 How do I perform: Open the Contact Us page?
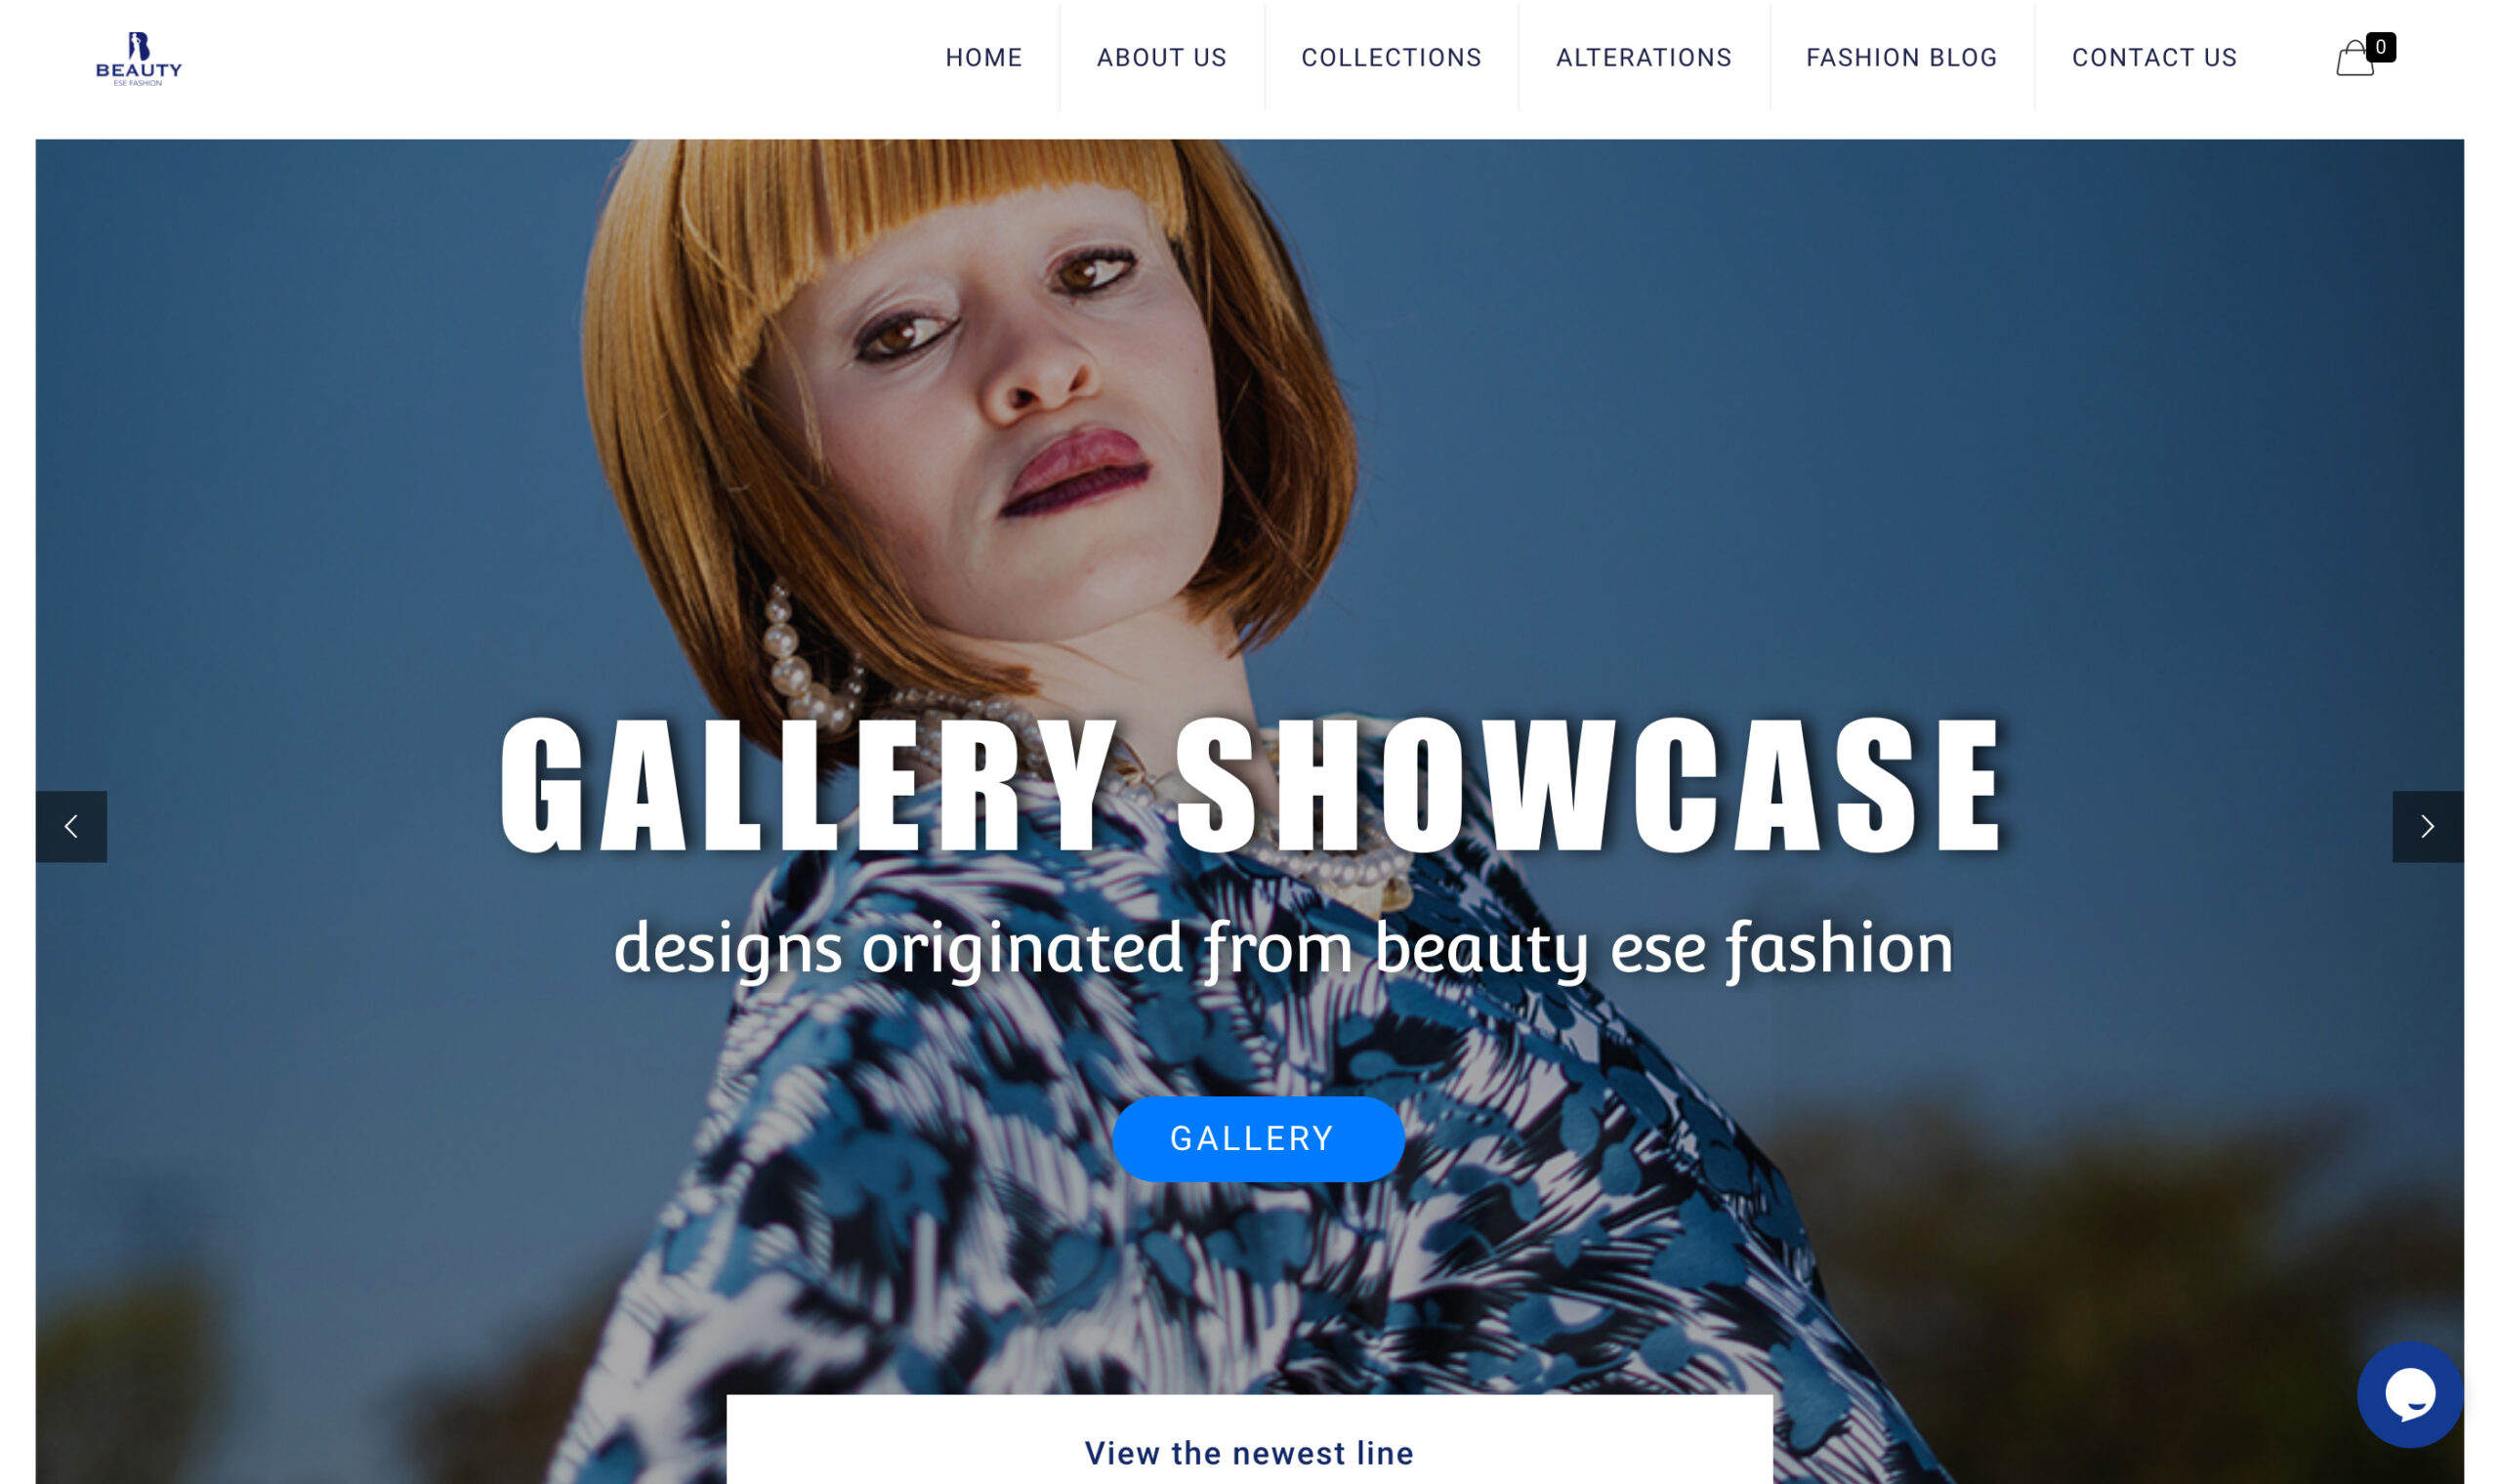(2154, 58)
